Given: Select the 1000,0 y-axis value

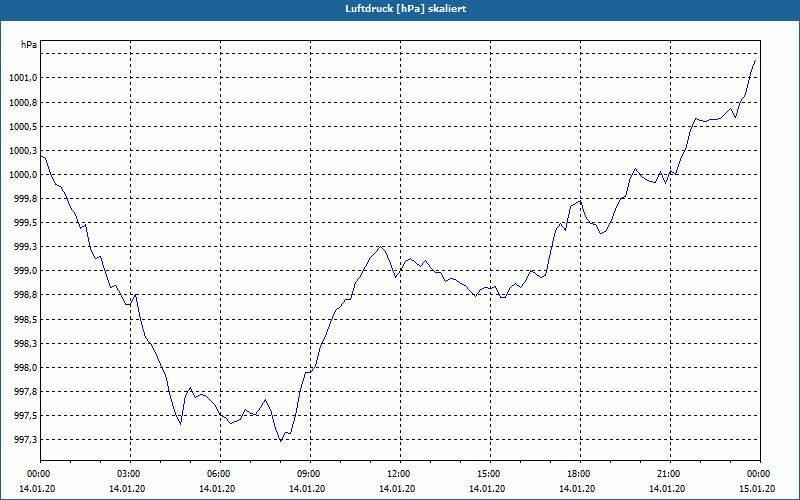Looking at the screenshot, I should tap(23, 175).
